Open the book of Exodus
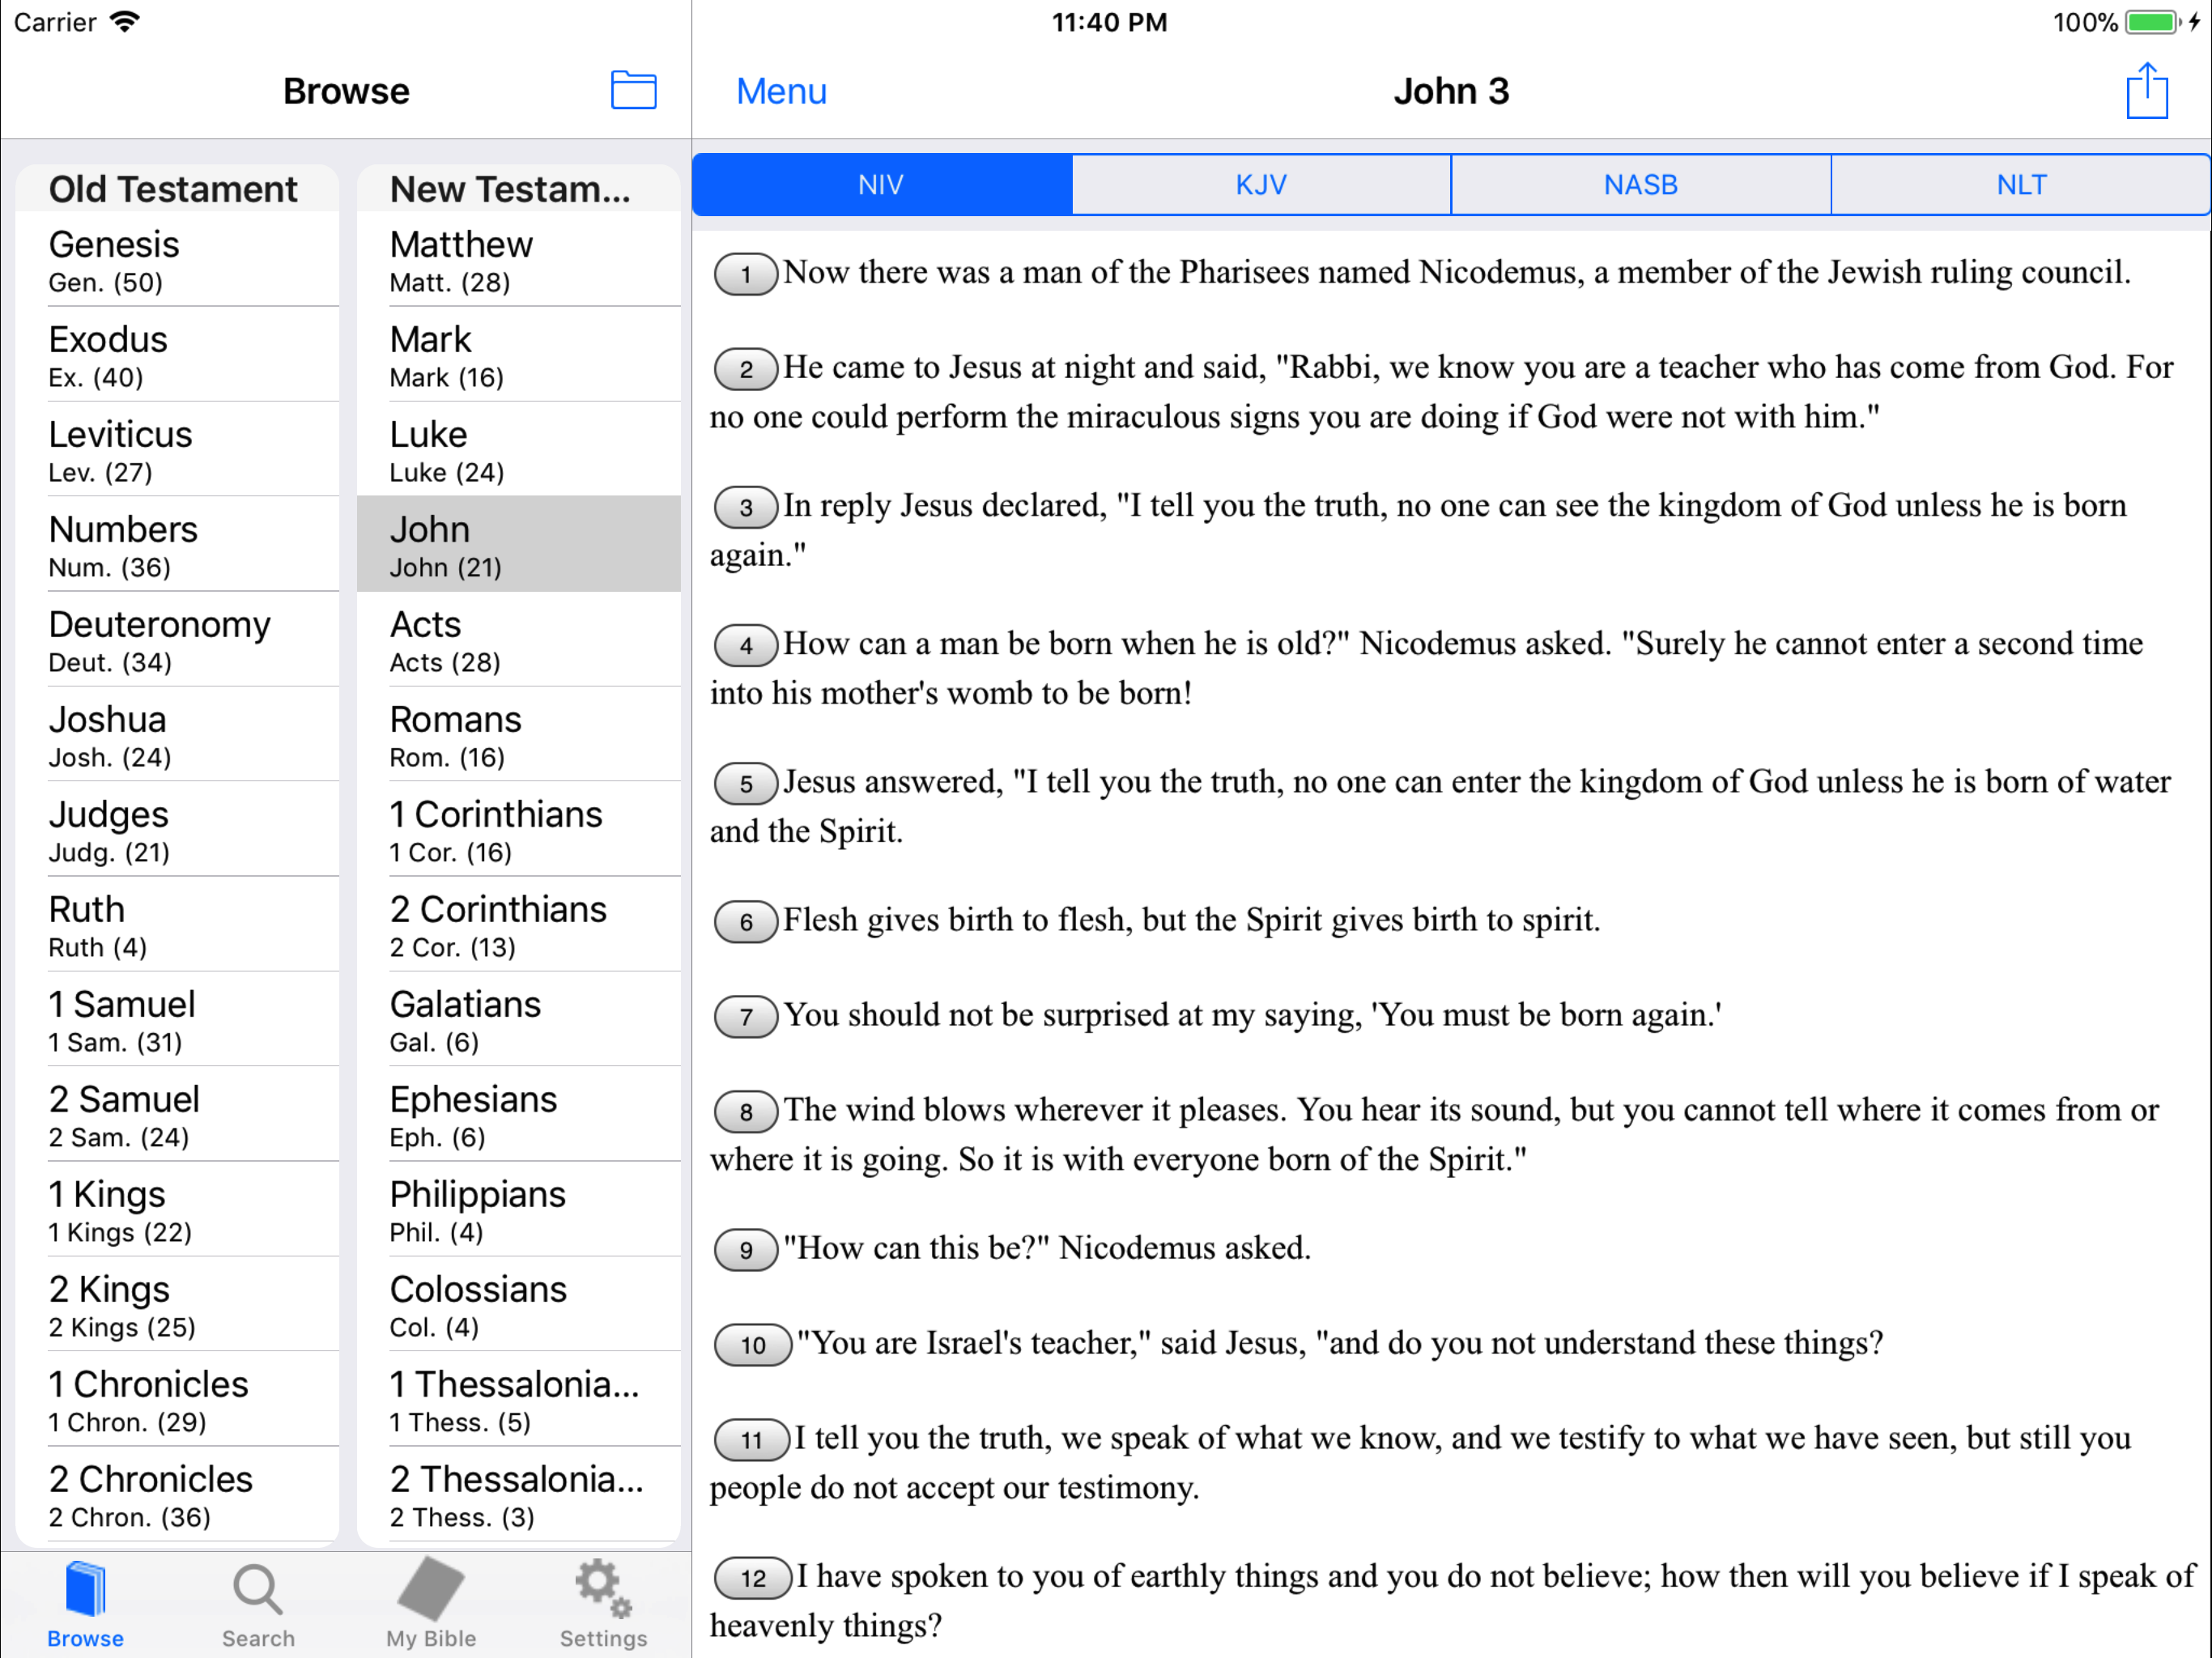 pos(178,354)
